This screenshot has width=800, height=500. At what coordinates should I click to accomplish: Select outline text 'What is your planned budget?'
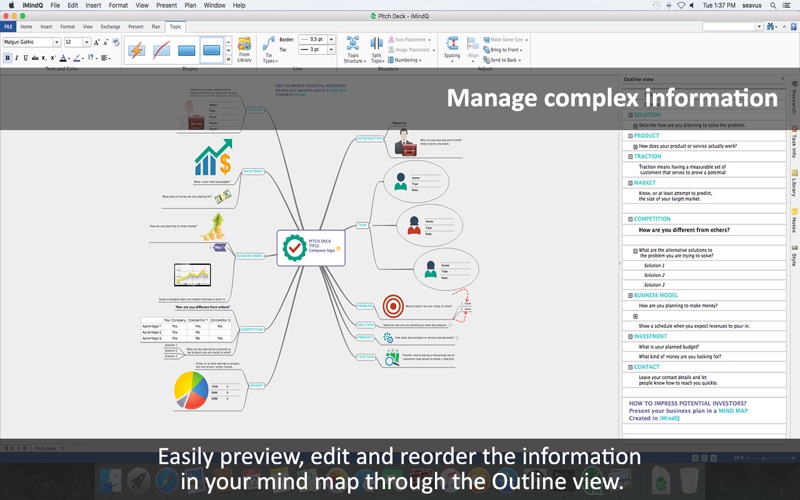coord(668,347)
